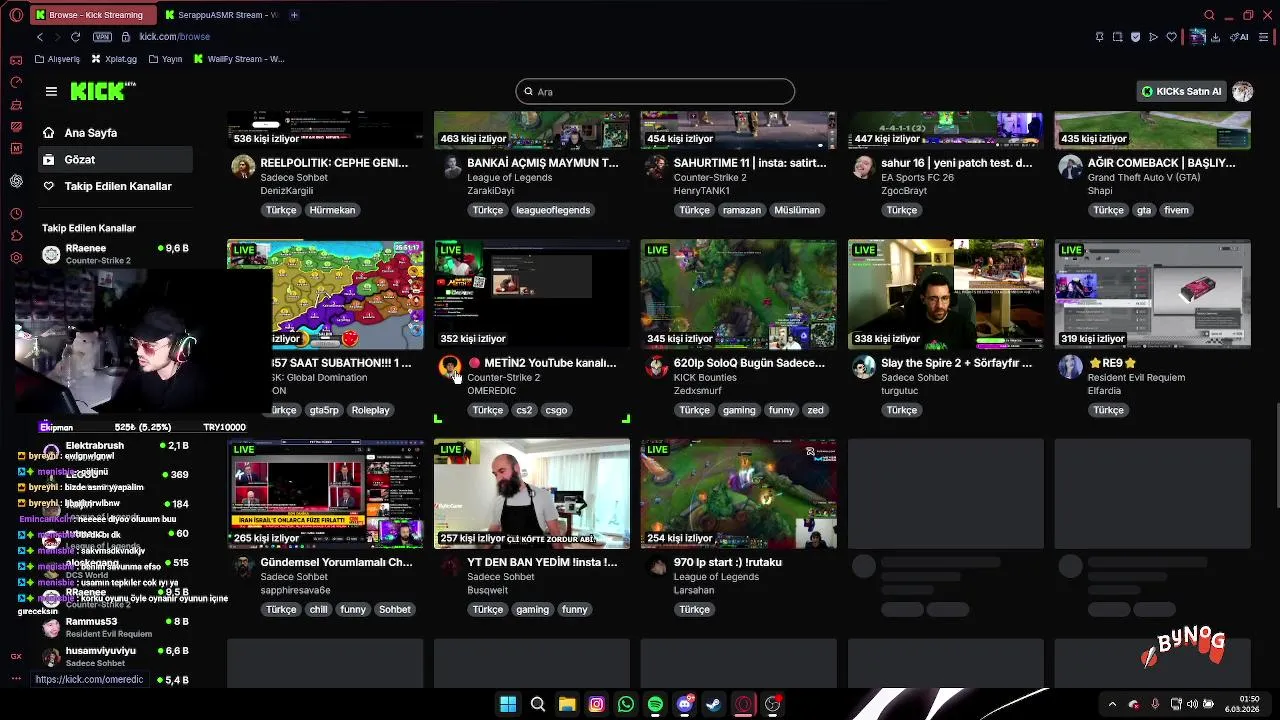Click the pin icon in Opera toolbar
This screenshot has width=1280, height=720.
[x=1099, y=37]
